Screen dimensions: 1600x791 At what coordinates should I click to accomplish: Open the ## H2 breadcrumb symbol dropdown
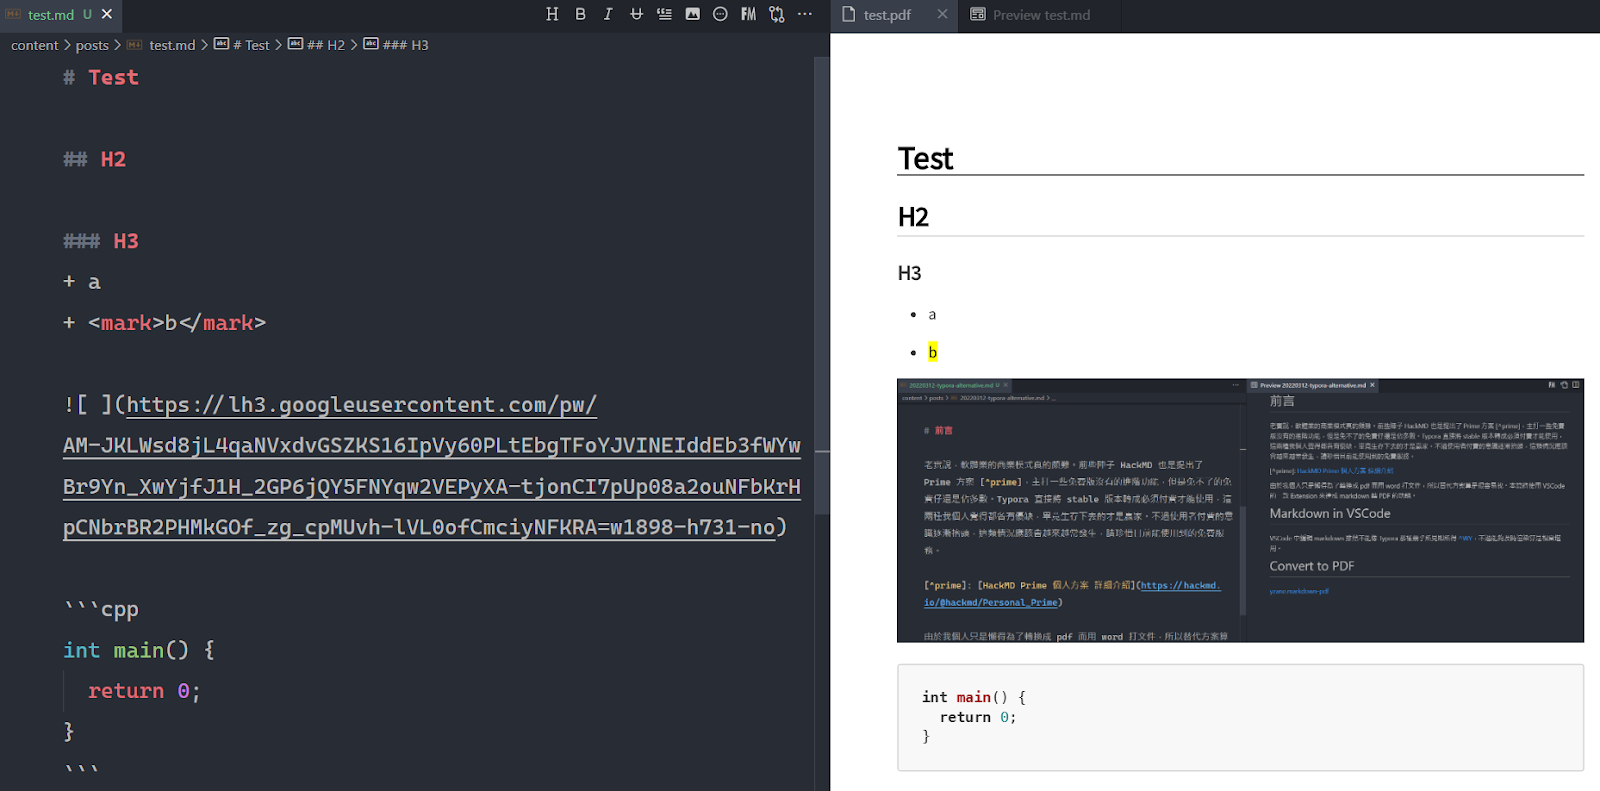pyautogui.click(x=326, y=45)
